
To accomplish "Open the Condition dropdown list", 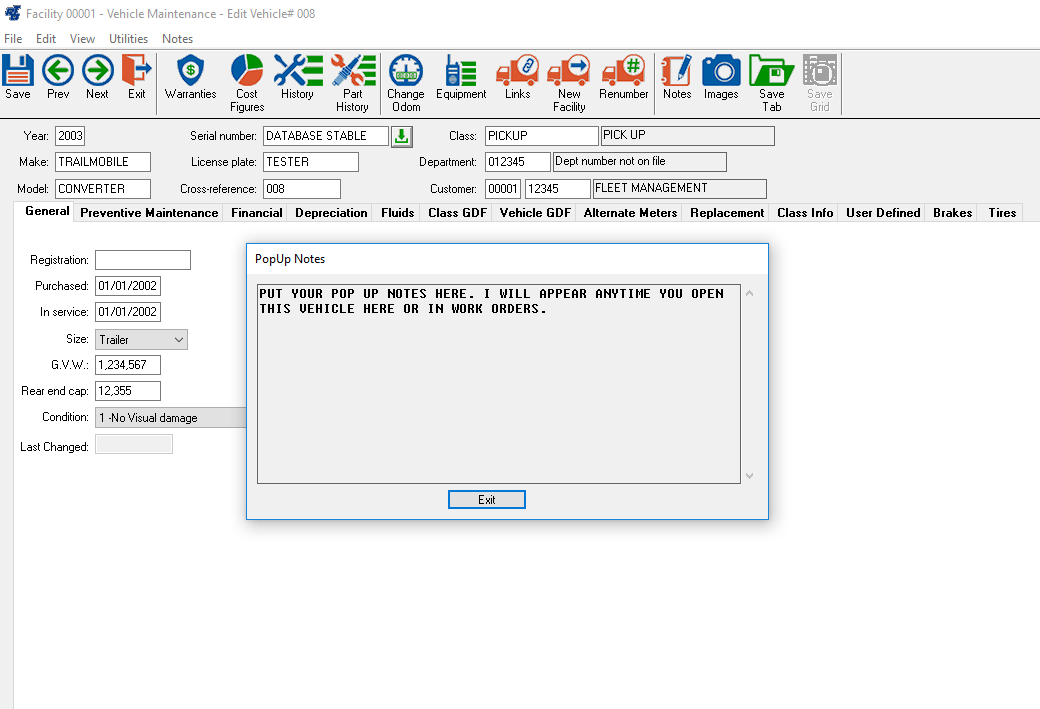I will pyautogui.click(x=170, y=418).
